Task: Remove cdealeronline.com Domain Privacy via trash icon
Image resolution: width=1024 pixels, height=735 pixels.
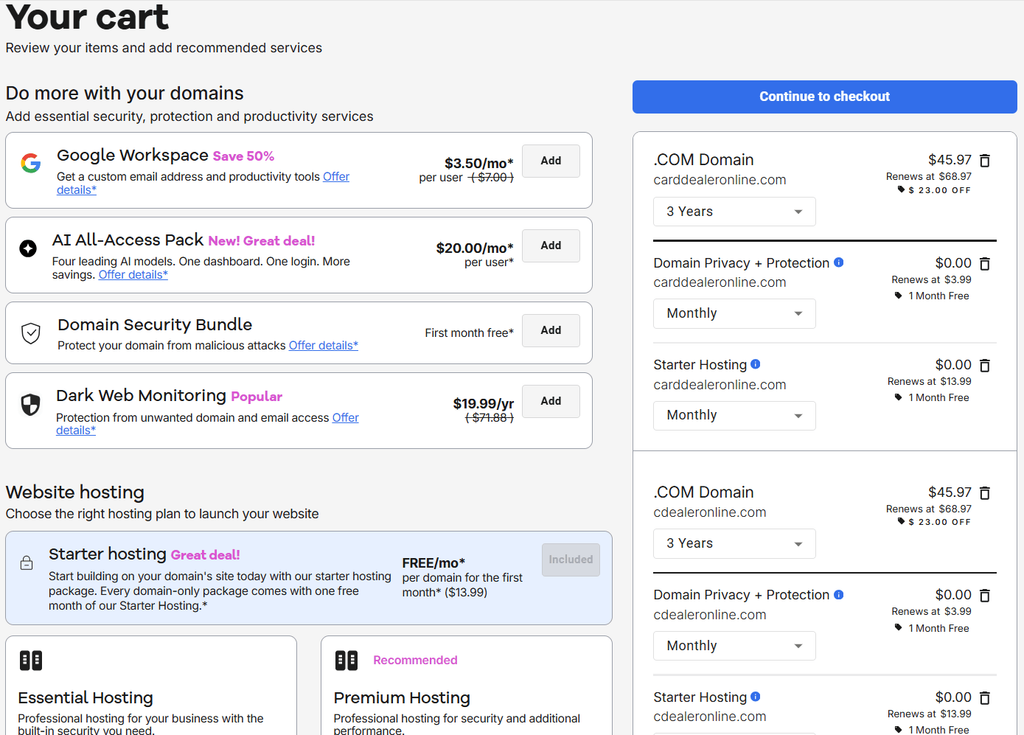Action: 985,595
